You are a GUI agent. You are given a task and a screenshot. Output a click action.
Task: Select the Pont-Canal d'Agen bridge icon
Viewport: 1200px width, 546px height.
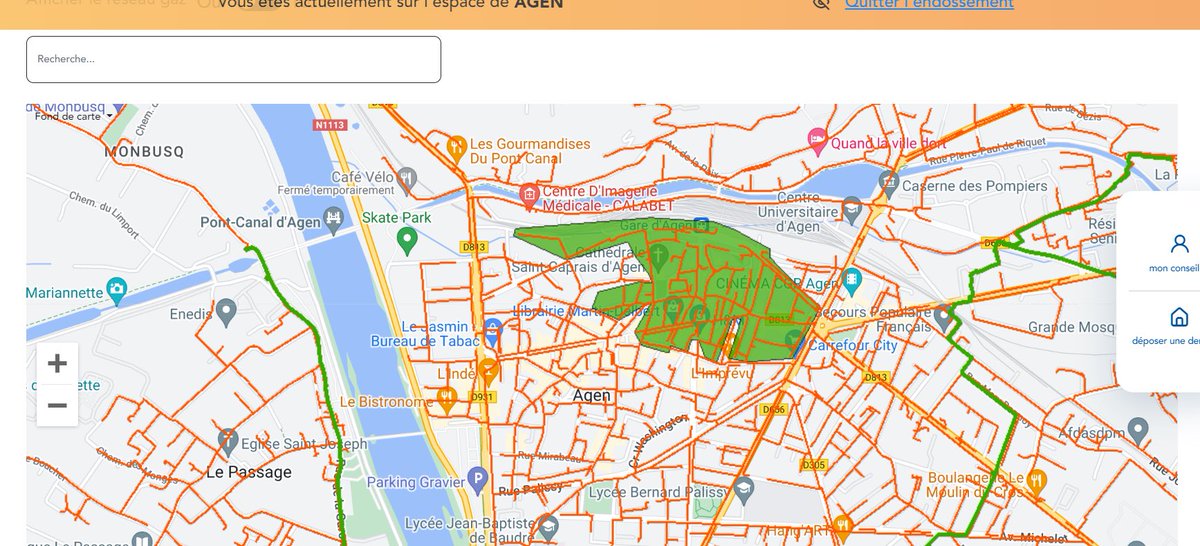[x=334, y=218]
